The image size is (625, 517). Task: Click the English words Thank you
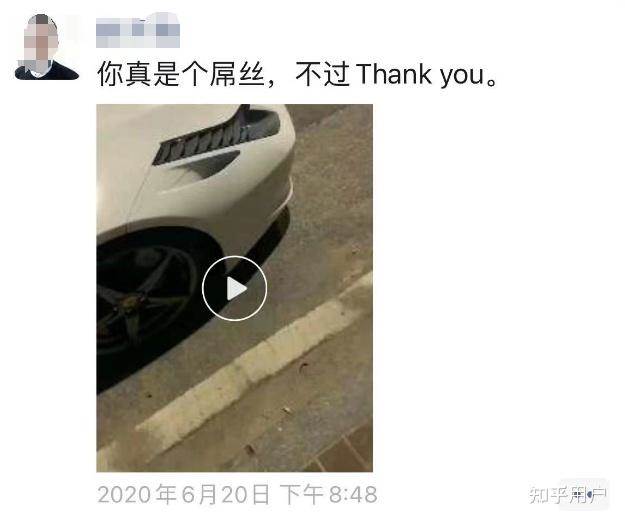coord(421,75)
